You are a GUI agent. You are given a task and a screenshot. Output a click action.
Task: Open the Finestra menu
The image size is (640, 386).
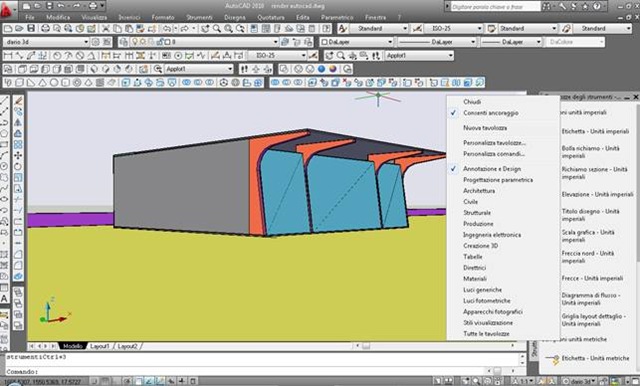[376, 18]
